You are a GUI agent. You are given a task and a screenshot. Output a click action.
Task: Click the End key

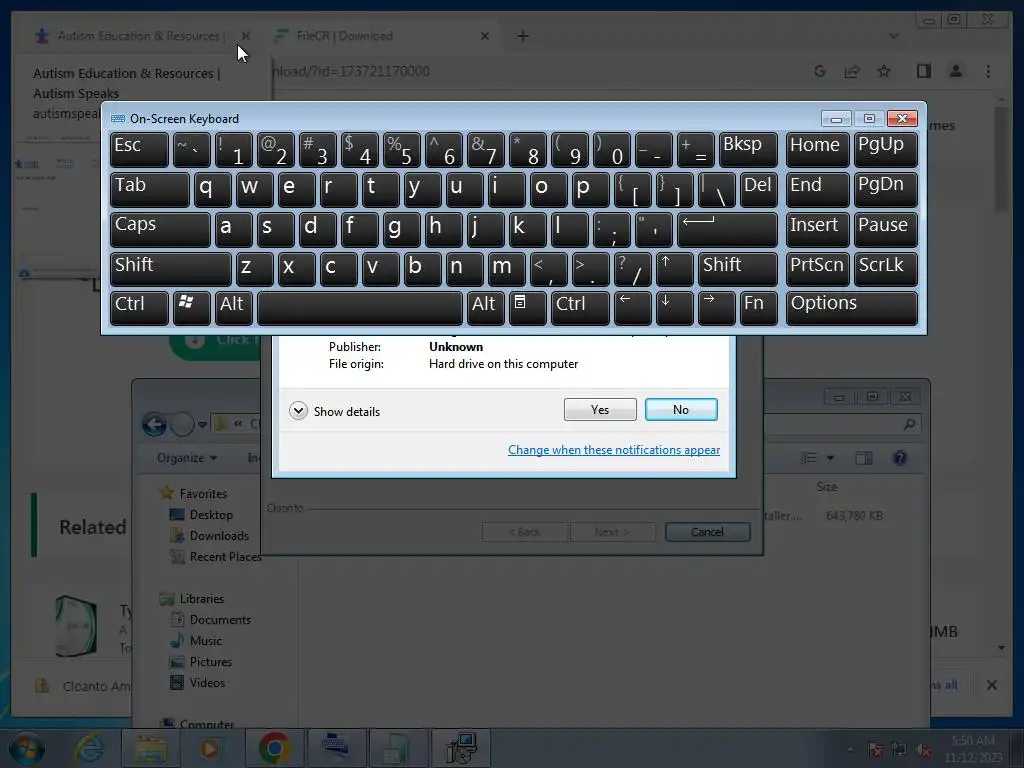coord(818,190)
